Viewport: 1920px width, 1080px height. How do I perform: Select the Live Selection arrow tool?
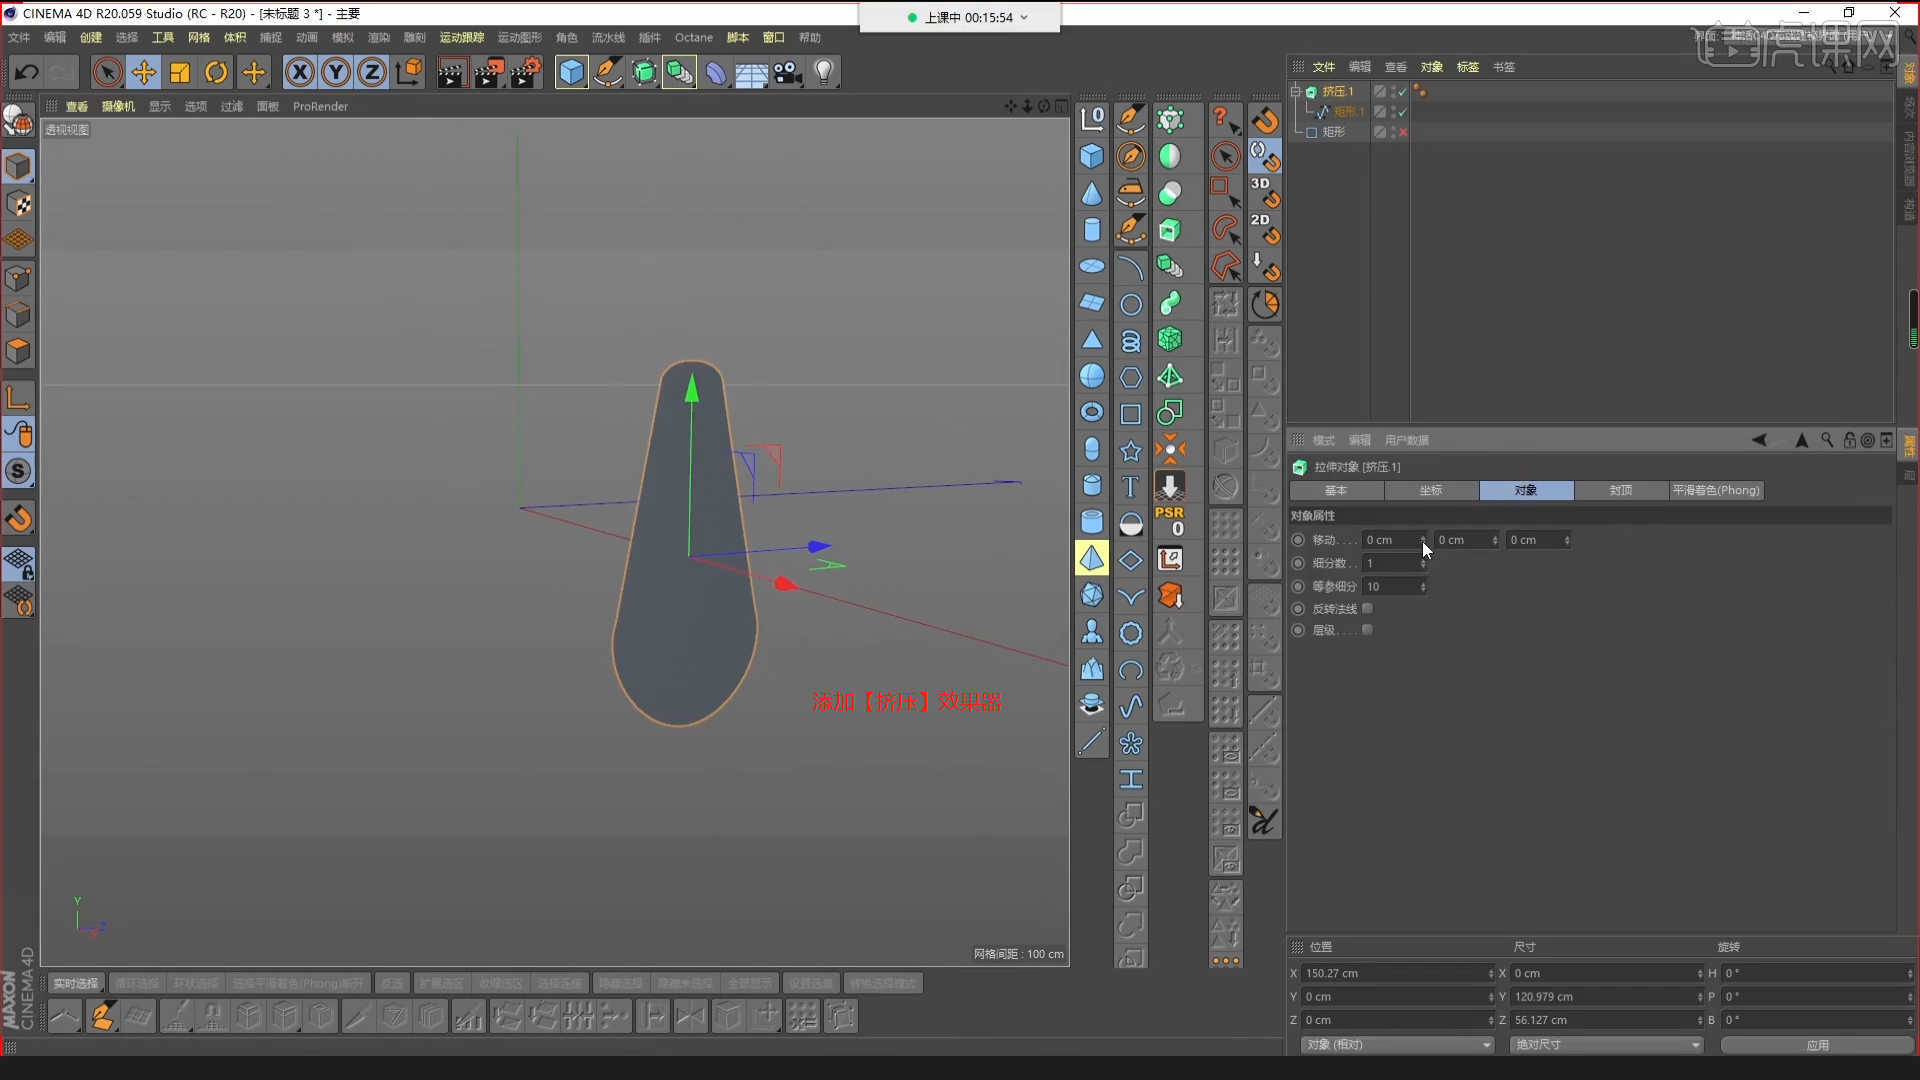(x=107, y=72)
